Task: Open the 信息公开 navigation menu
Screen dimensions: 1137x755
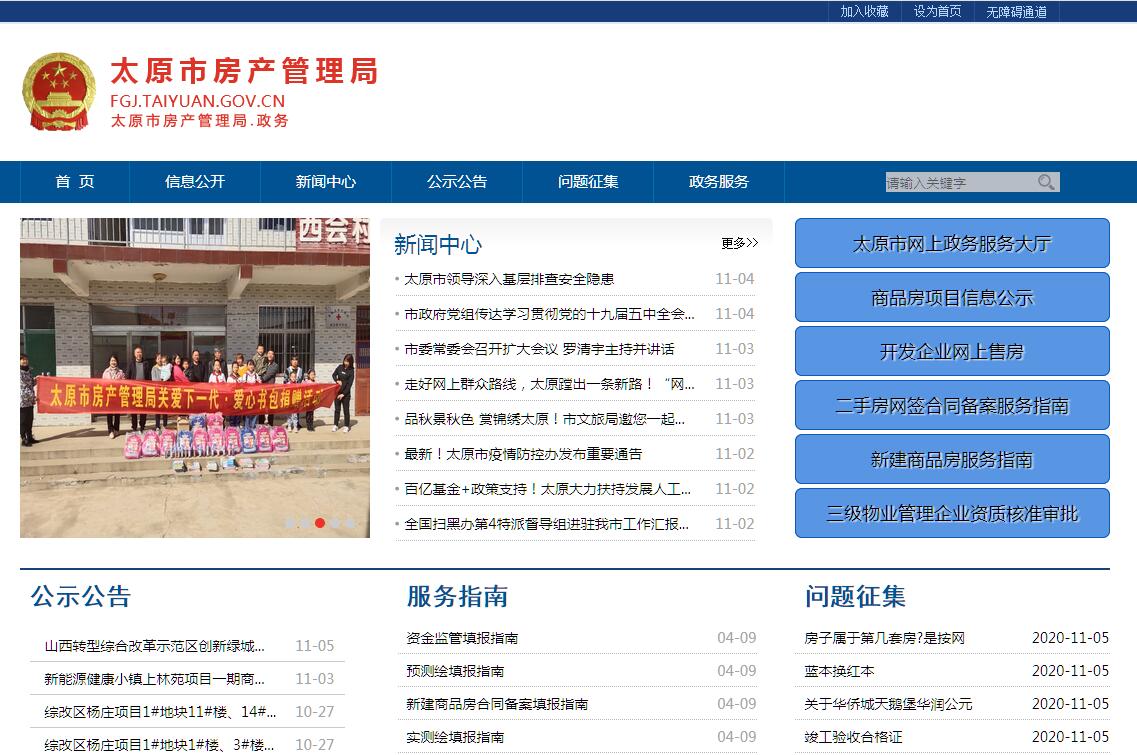Action: pos(195,182)
